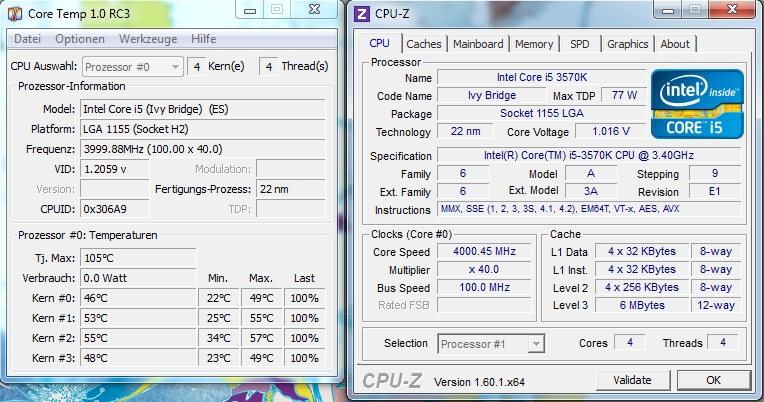
Task: Expand the Selection Processor #1 dropdown in CPU-Z
Action: (491, 344)
